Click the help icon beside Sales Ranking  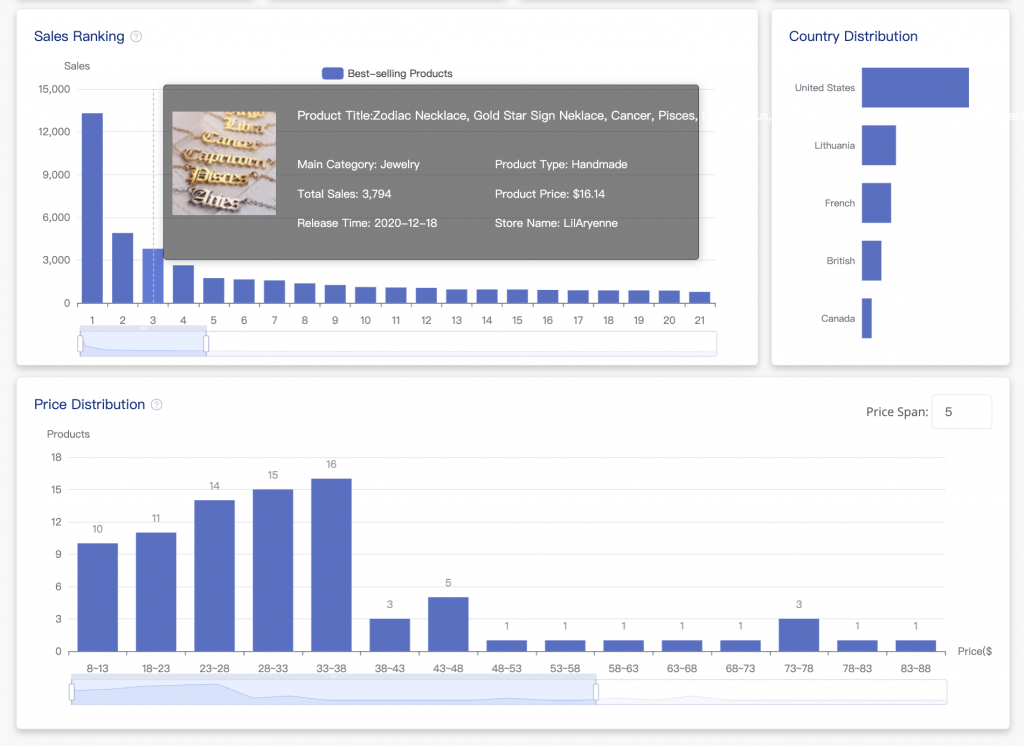coord(136,37)
